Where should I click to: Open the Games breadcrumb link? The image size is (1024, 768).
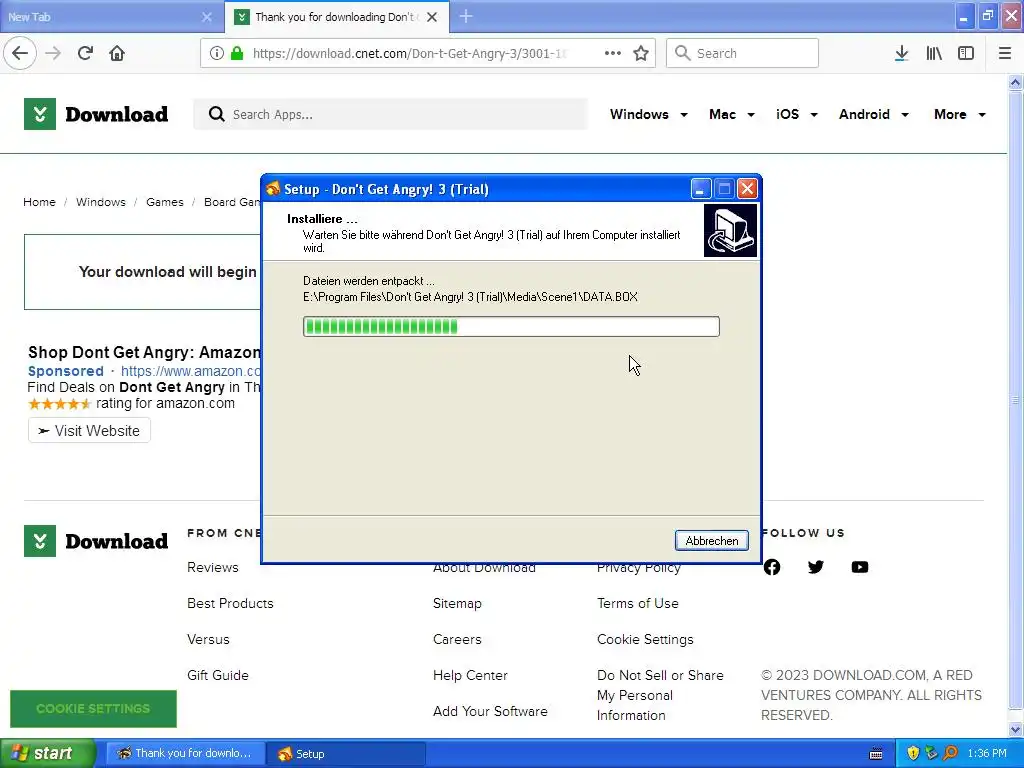pos(165,202)
